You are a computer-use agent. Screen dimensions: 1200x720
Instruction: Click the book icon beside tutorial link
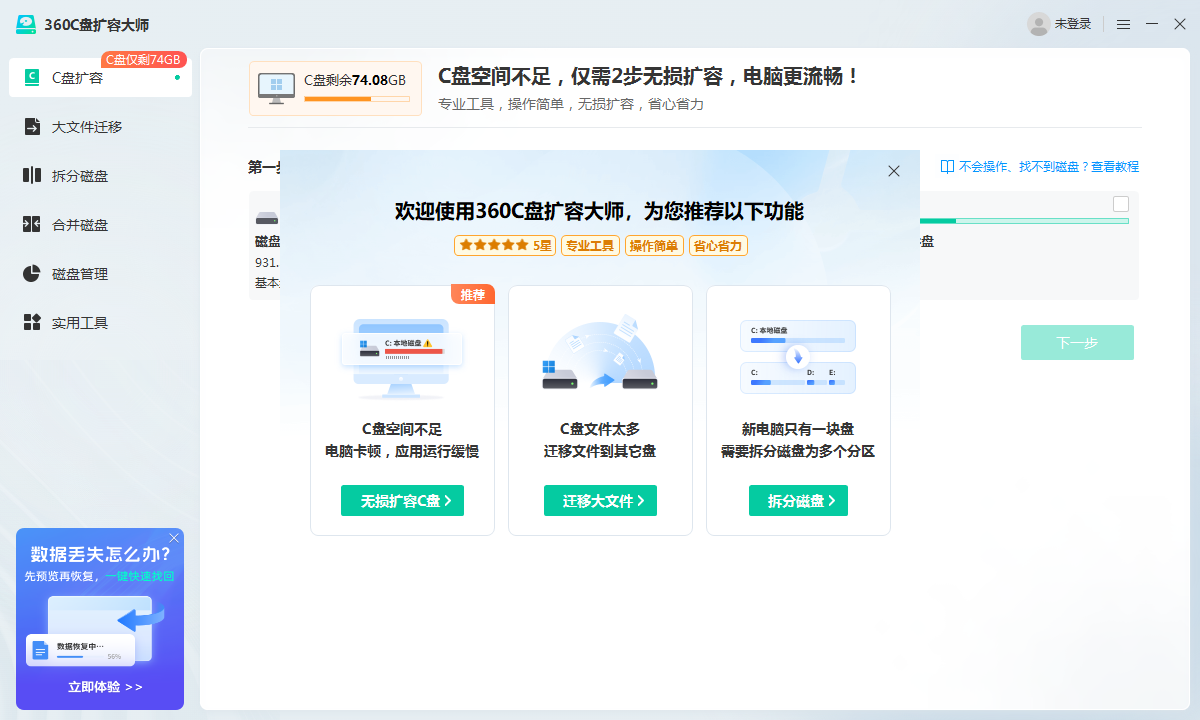pyautogui.click(x=947, y=167)
